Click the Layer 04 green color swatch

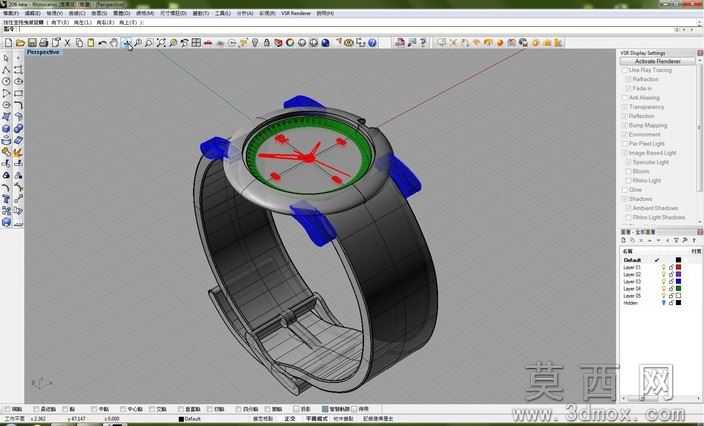(678, 289)
